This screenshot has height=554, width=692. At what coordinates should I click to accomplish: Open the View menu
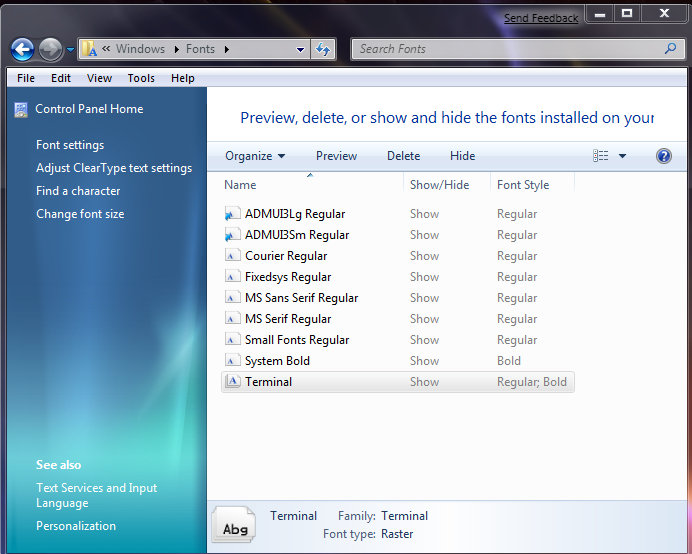[99, 78]
